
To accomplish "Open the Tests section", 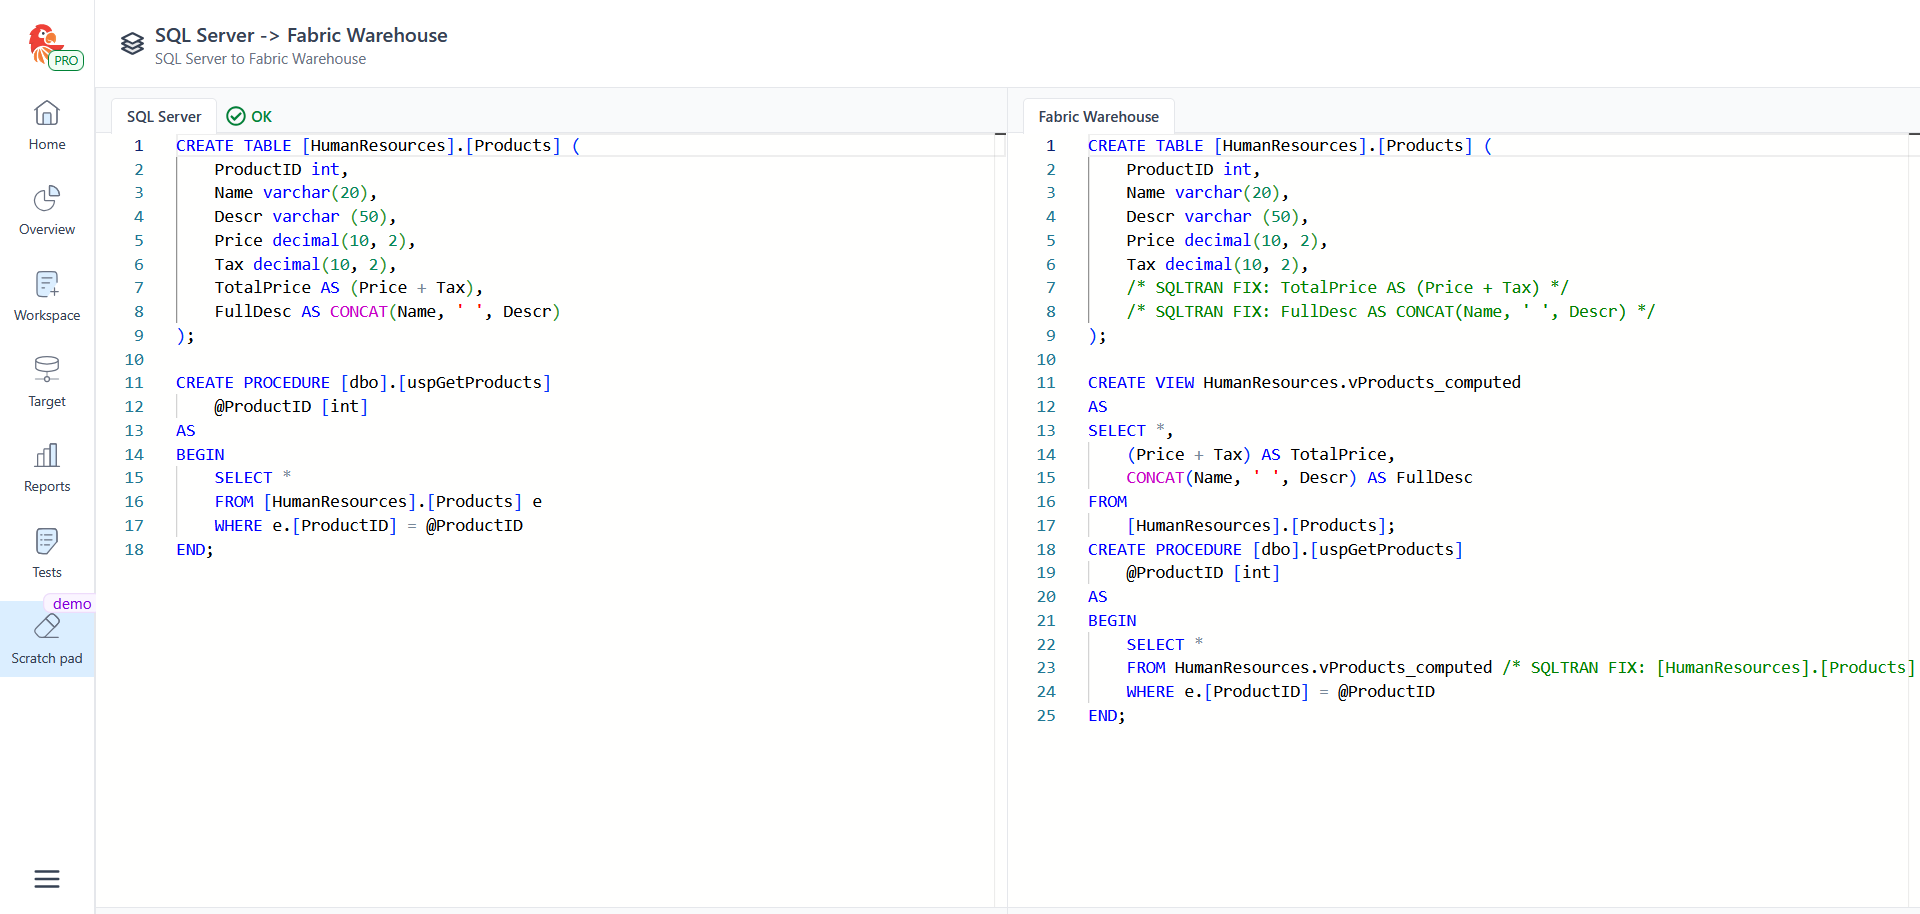I will point(47,553).
